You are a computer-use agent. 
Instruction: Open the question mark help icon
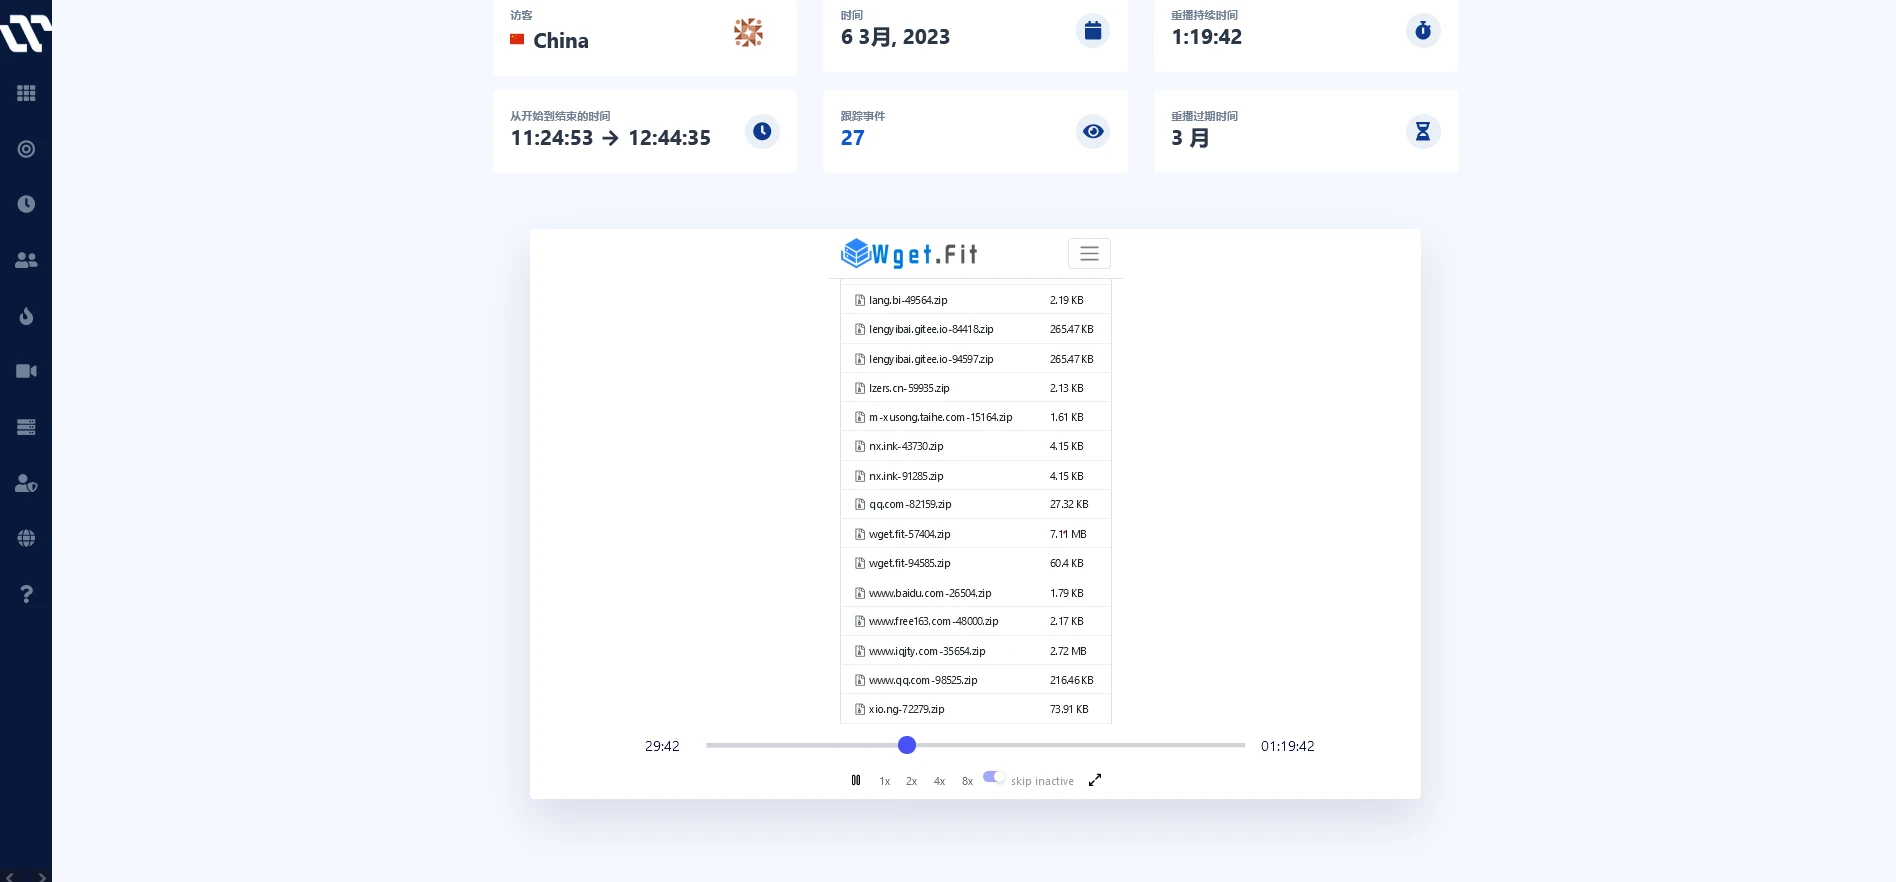tap(26, 594)
